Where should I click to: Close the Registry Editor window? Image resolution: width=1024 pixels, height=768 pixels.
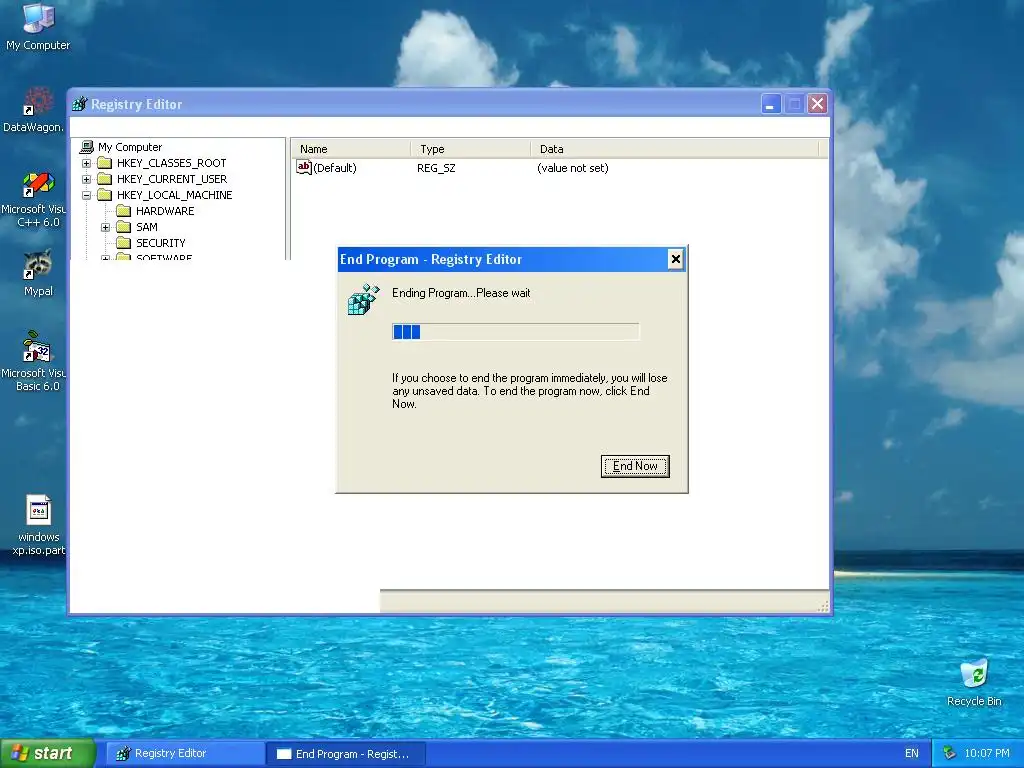pos(817,104)
